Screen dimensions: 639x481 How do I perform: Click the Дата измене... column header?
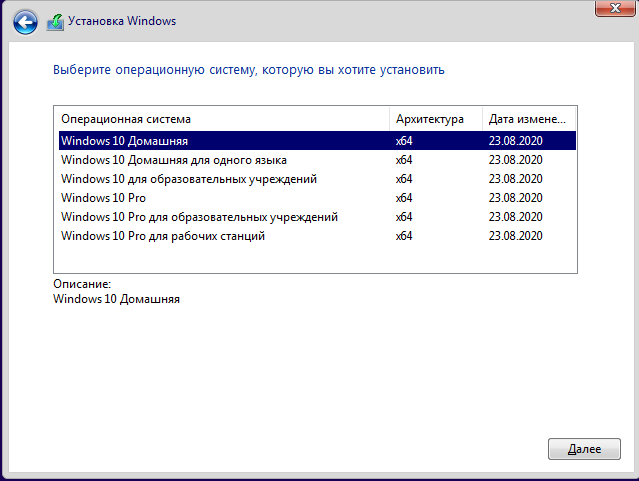(529, 119)
